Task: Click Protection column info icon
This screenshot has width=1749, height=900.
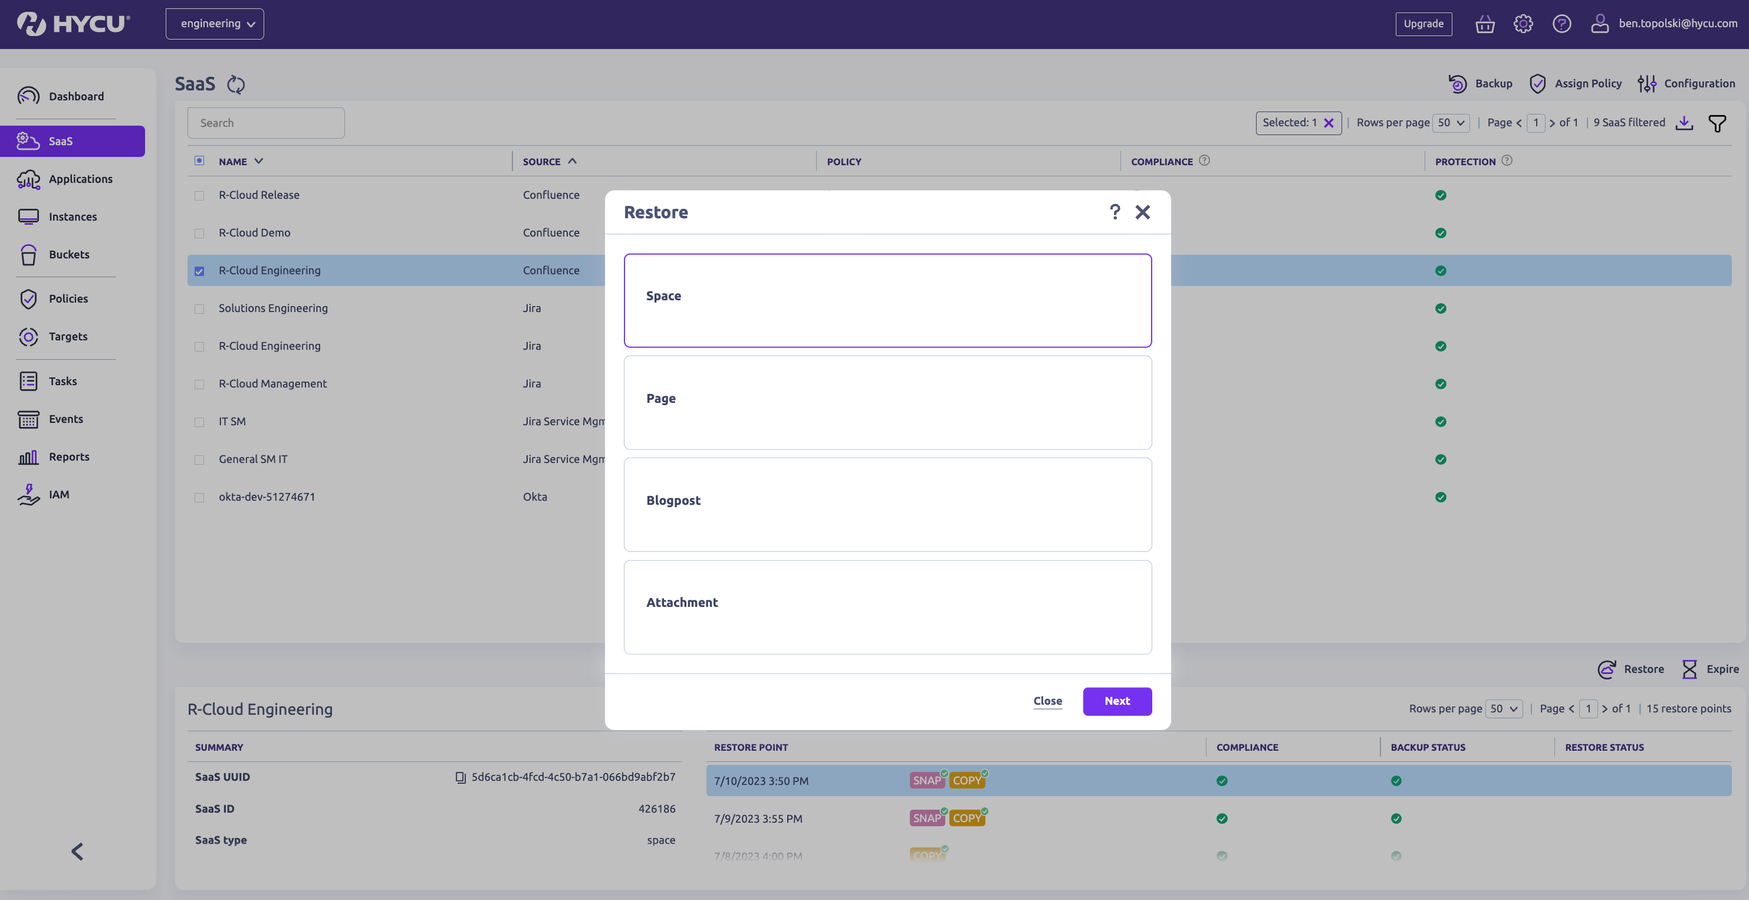Action: tap(1507, 161)
